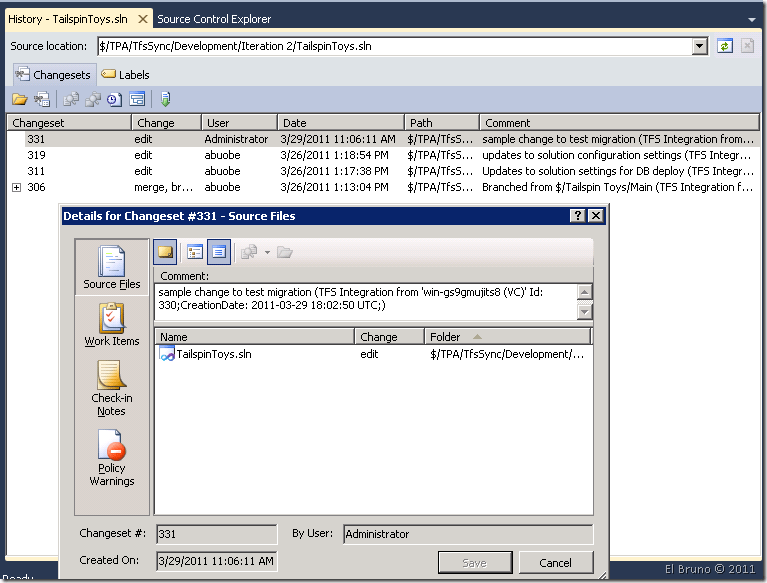The width and height of the screenshot is (767, 583).
Task: Switch to the Labels tab
Action: pos(126,74)
